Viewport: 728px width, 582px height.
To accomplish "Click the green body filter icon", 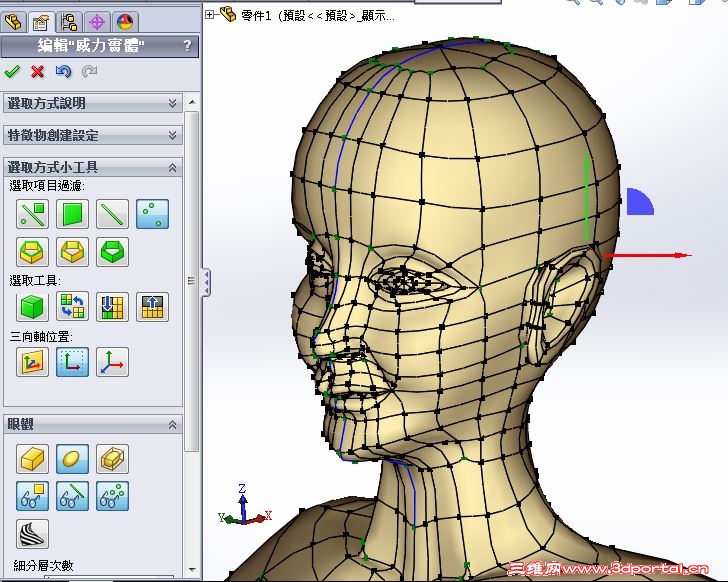I will pos(112,252).
